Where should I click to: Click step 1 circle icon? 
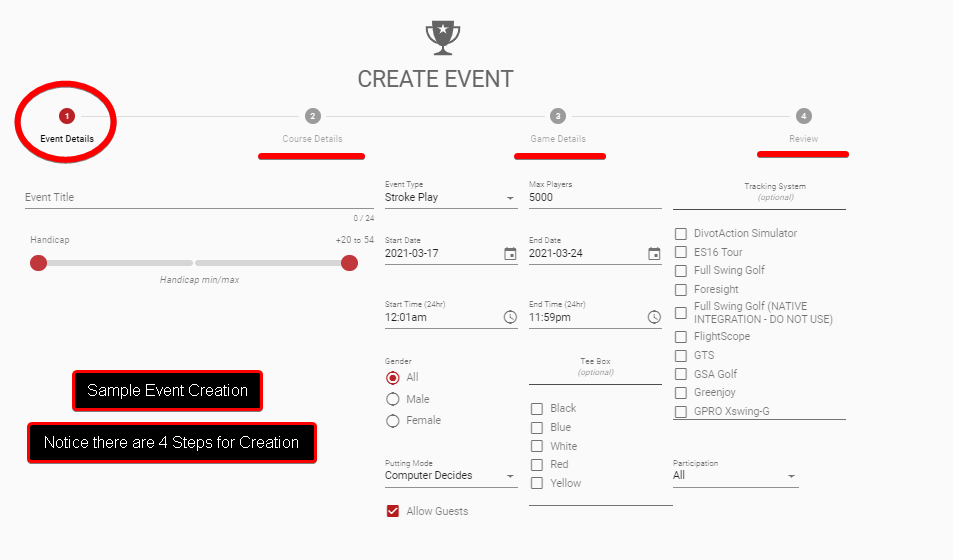click(x=67, y=116)
